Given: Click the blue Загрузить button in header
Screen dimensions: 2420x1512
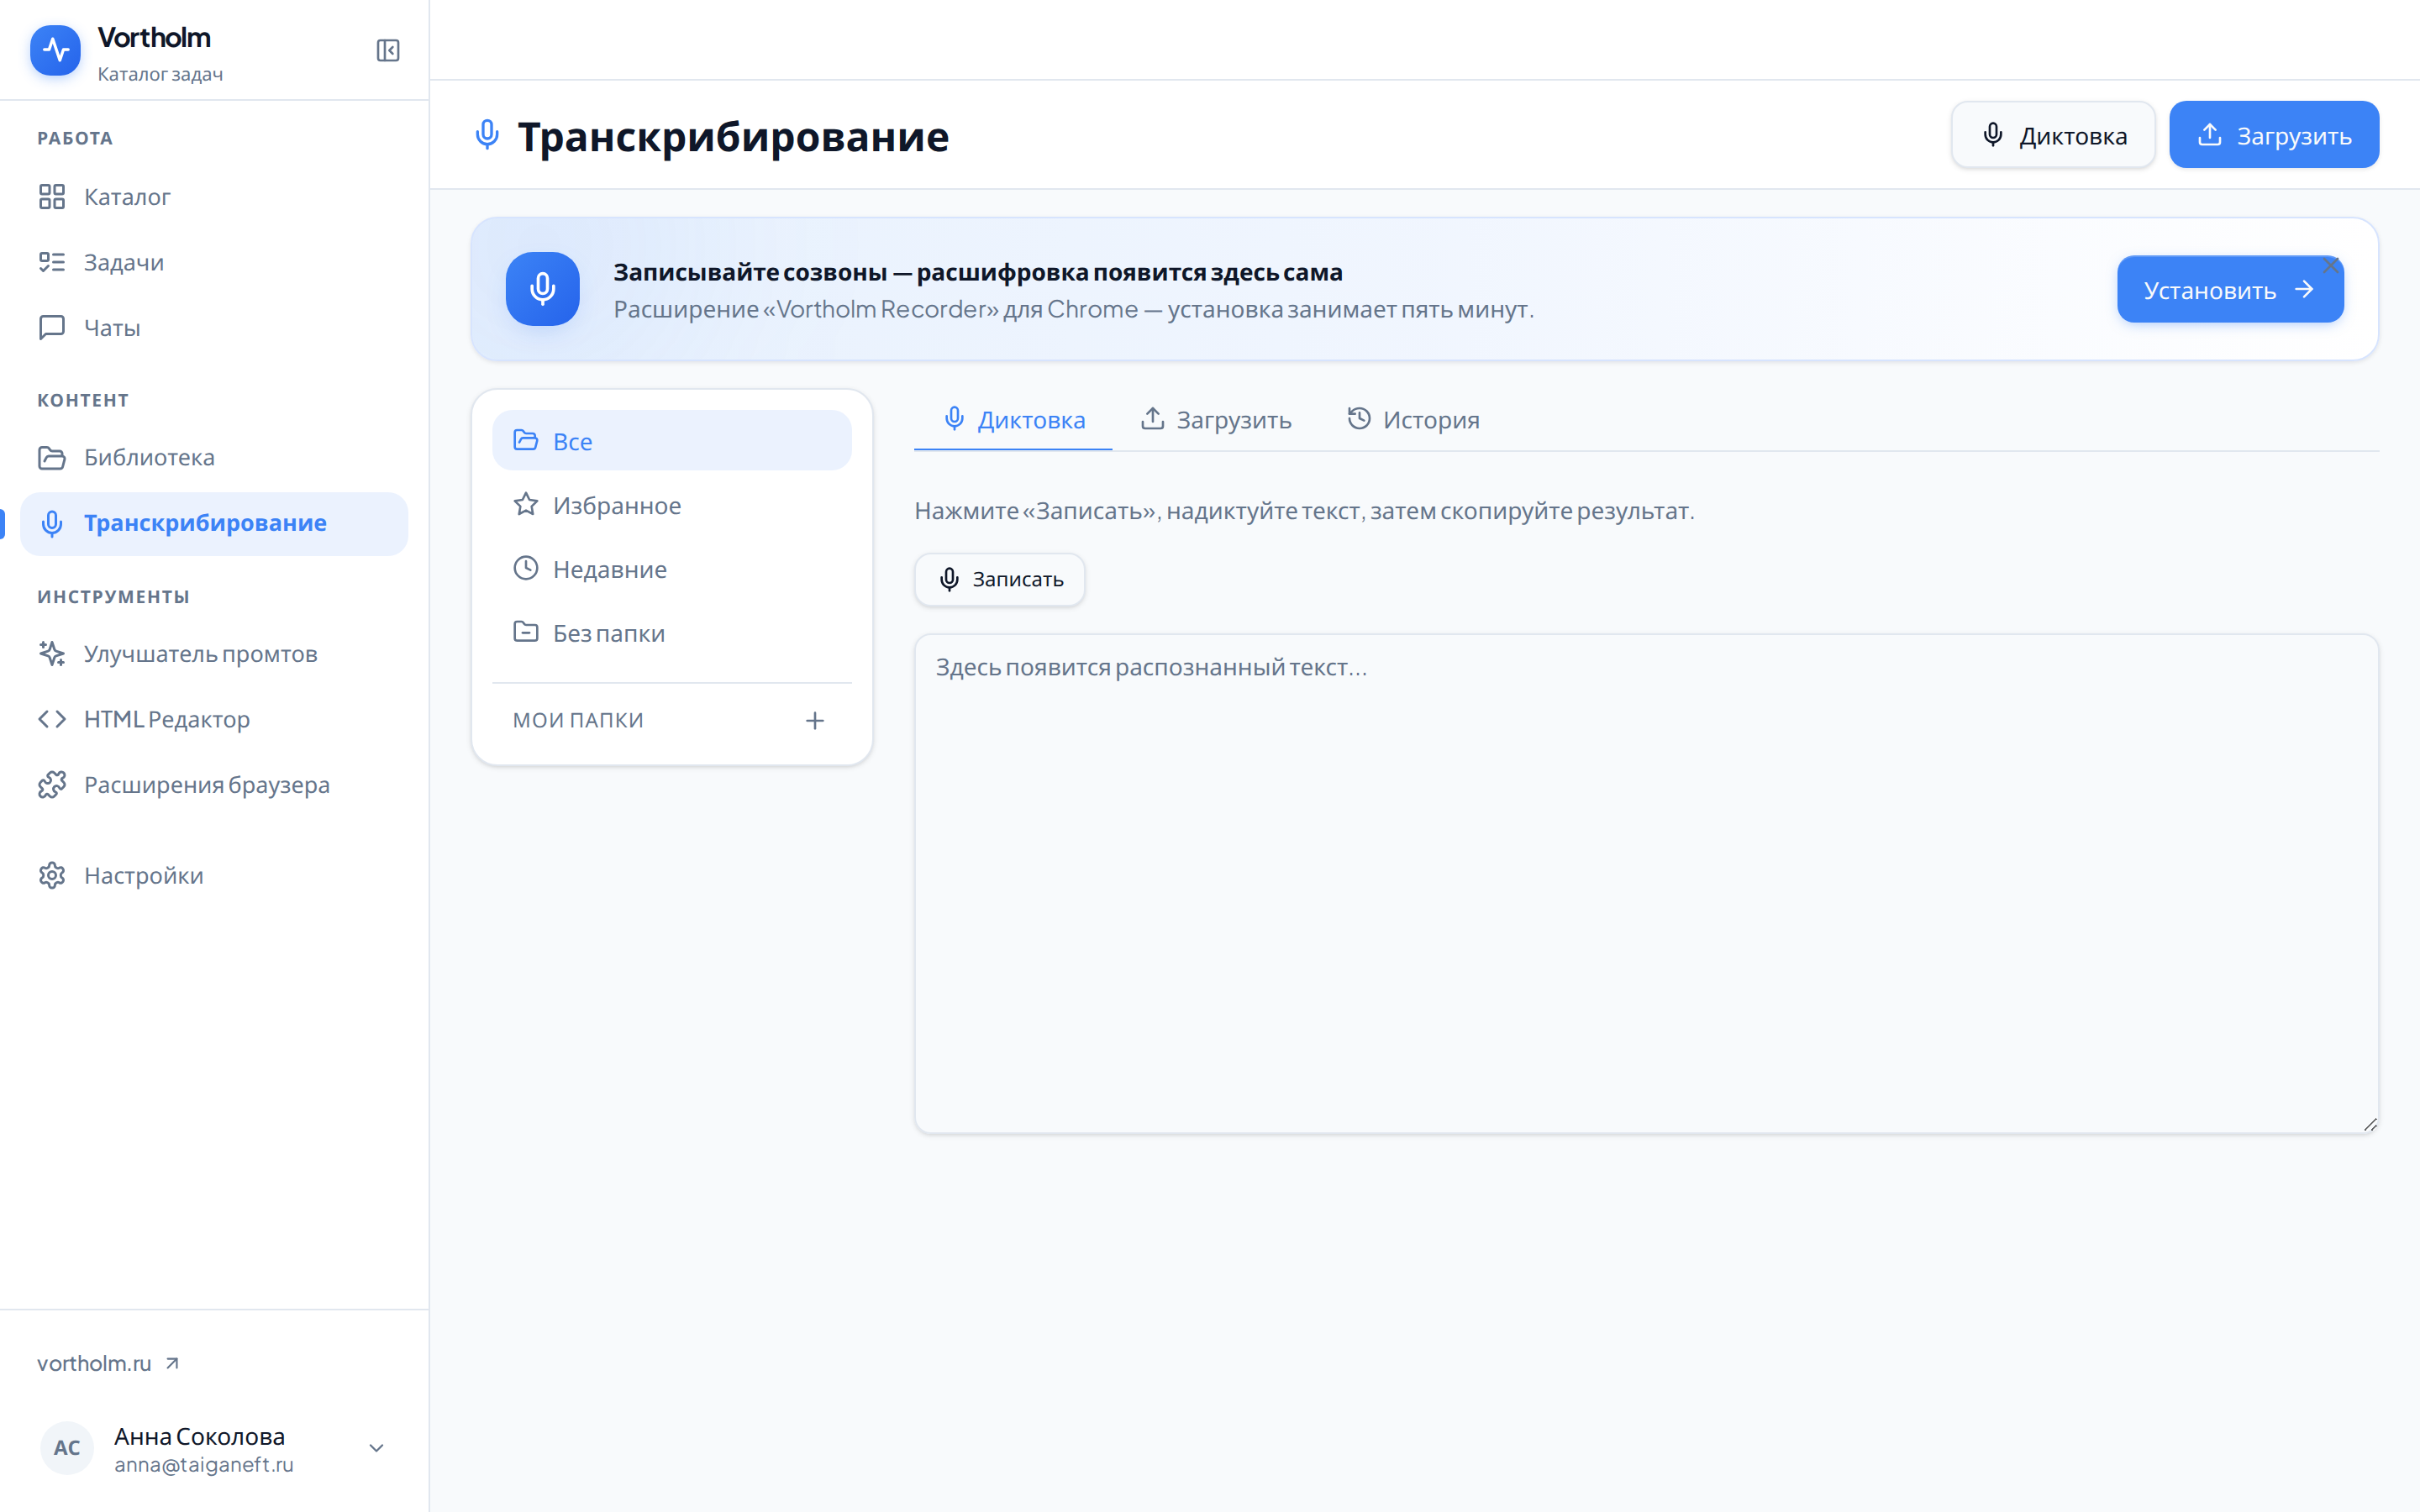Looking at the screenshot, I should coord(2274,135).
